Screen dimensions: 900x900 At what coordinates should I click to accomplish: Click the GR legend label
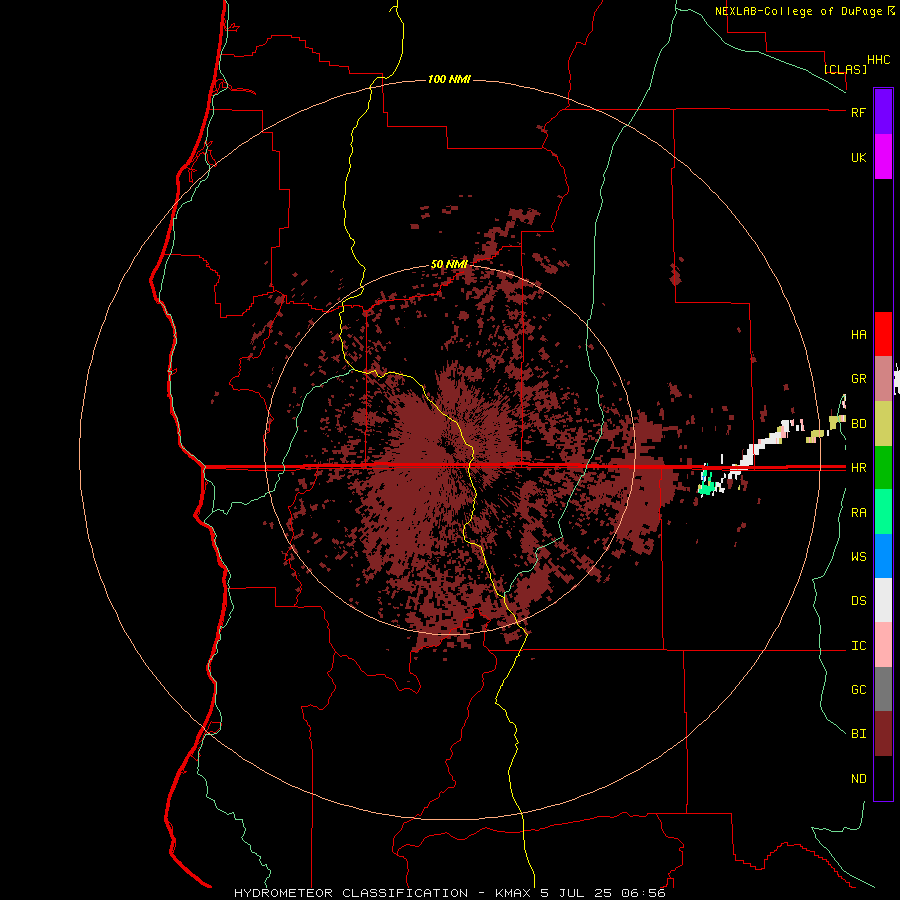pos(858,379)
